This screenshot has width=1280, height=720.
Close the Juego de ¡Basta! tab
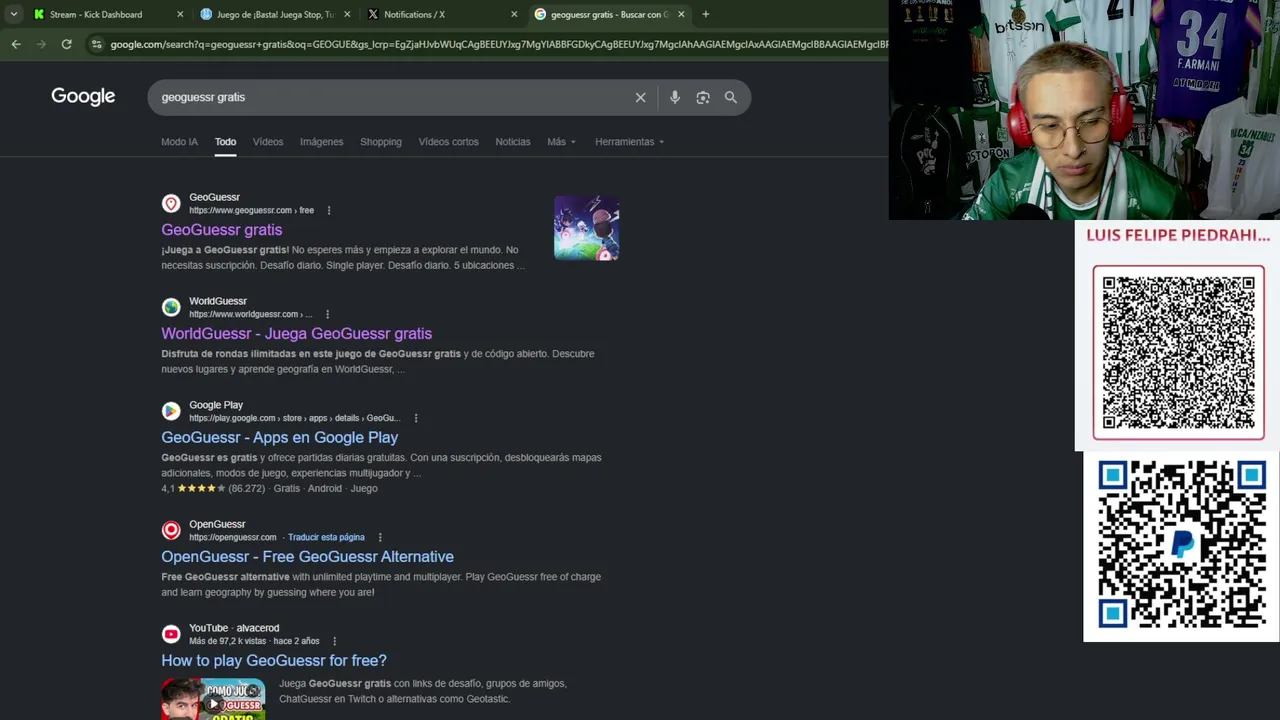point(347,14)
